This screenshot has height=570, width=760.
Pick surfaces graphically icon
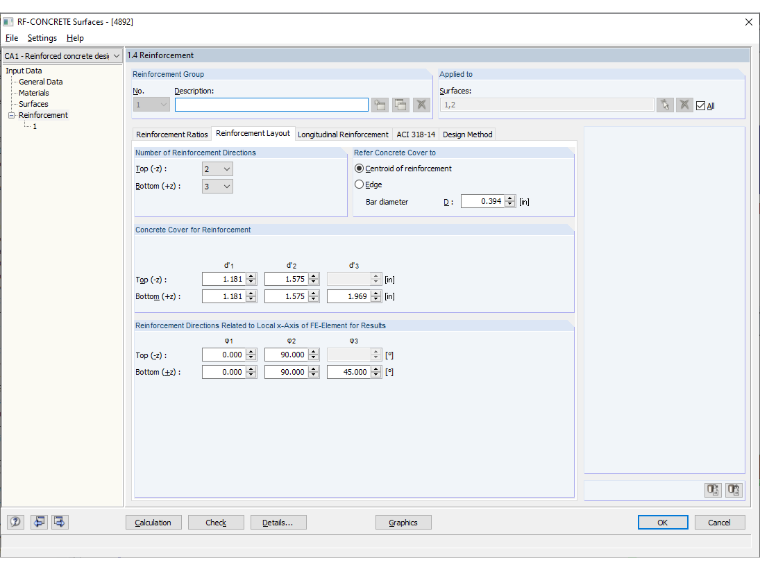tap(665, 105)
